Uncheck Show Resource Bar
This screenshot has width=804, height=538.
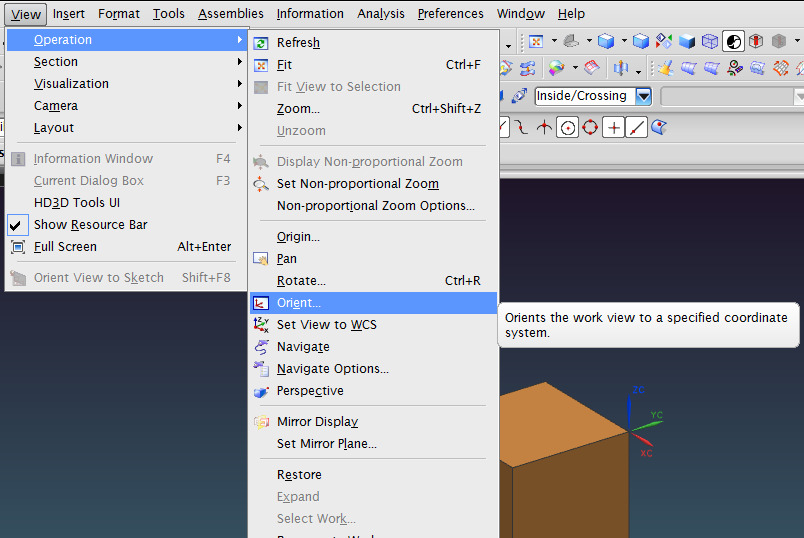[90, 225]
